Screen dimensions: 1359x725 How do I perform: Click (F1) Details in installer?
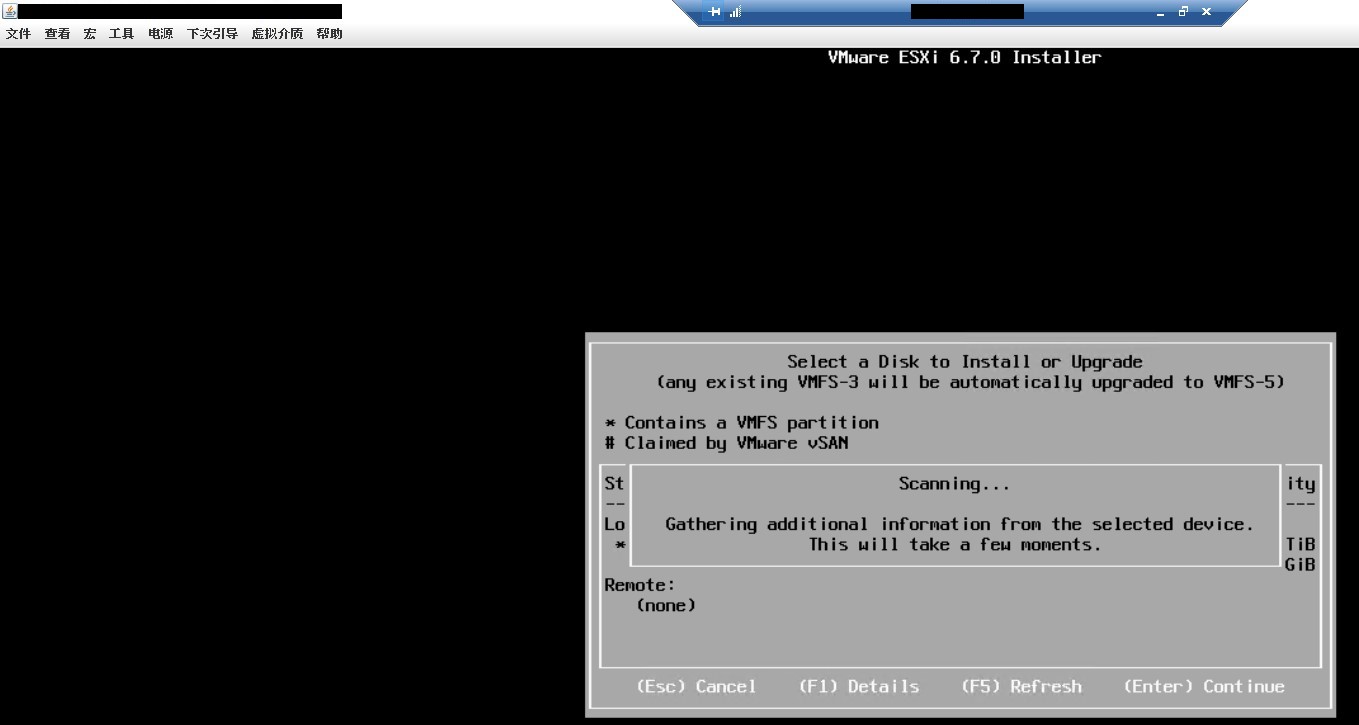(x=859, y=686)
